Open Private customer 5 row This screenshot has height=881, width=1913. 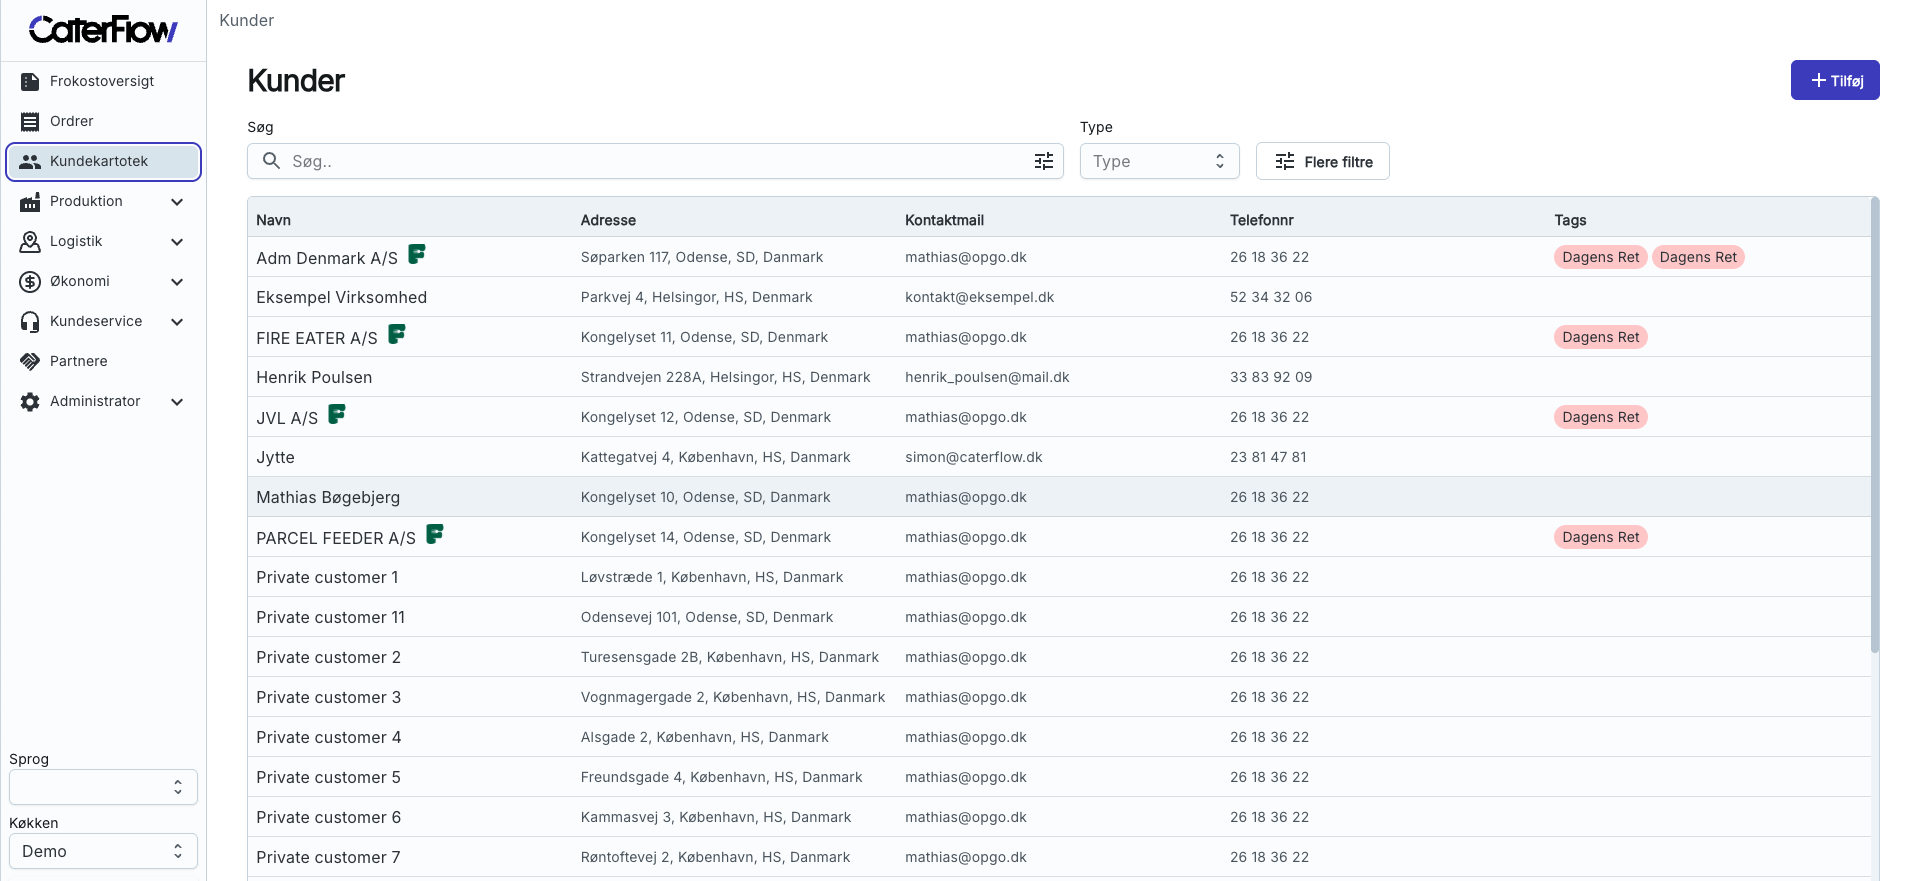pos(1059,777)
